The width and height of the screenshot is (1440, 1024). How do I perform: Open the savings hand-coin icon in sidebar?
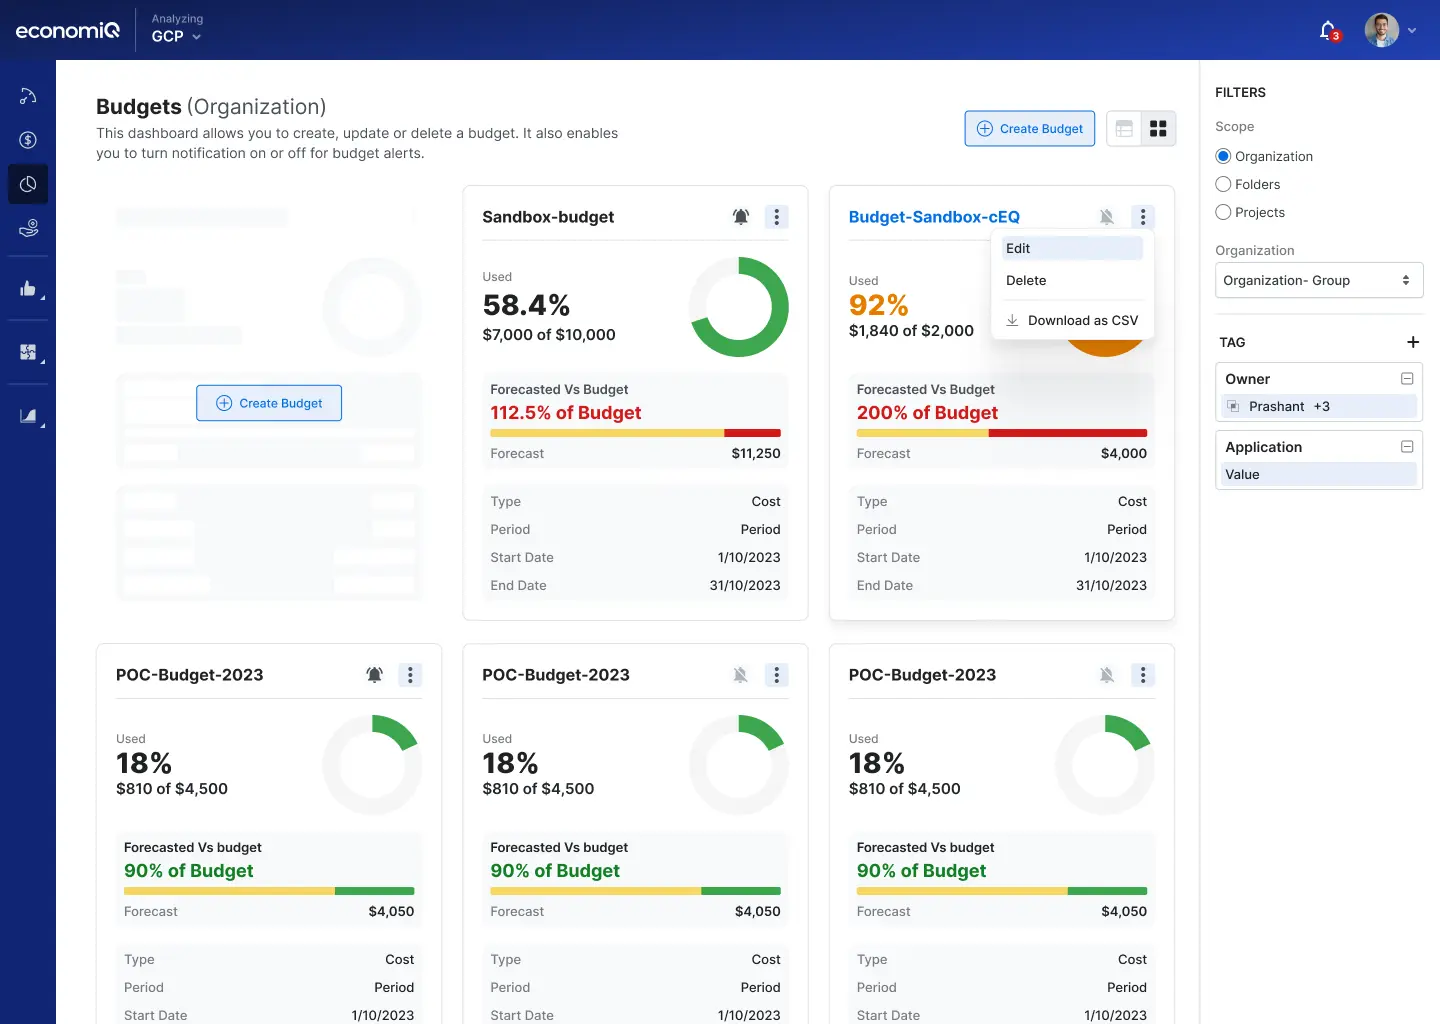(27, 228)
